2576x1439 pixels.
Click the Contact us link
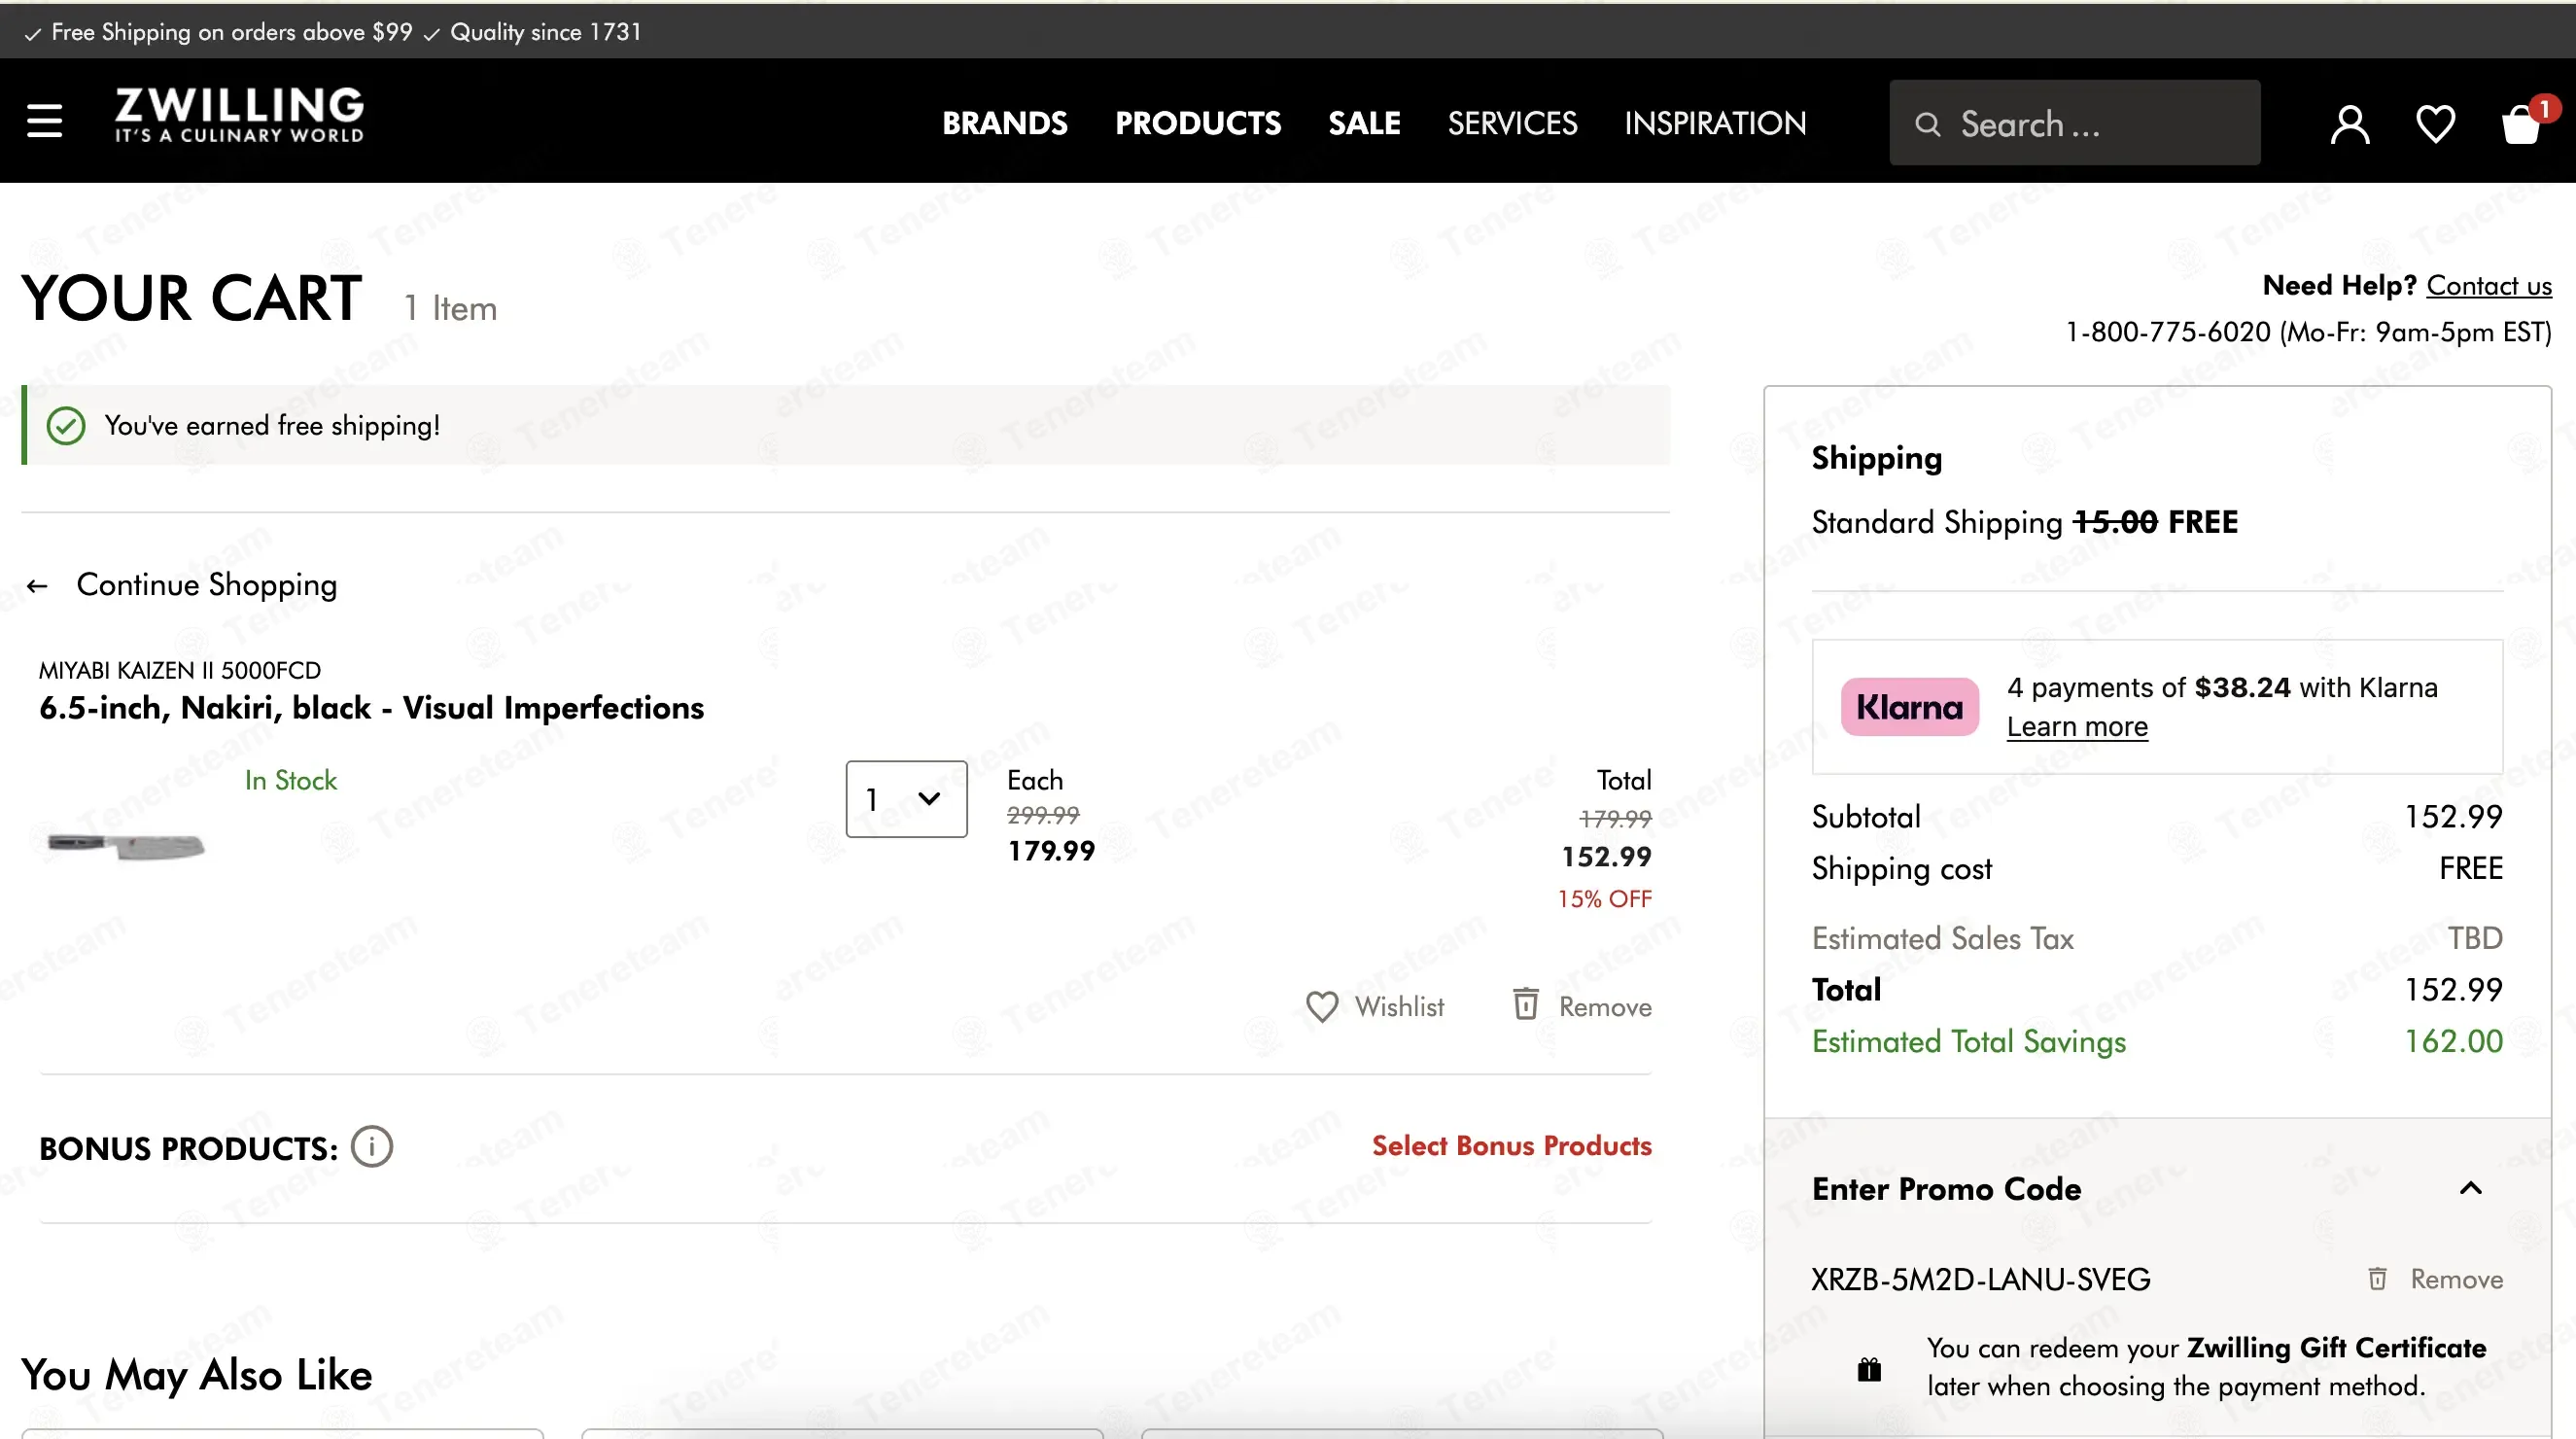[2489, 286]
